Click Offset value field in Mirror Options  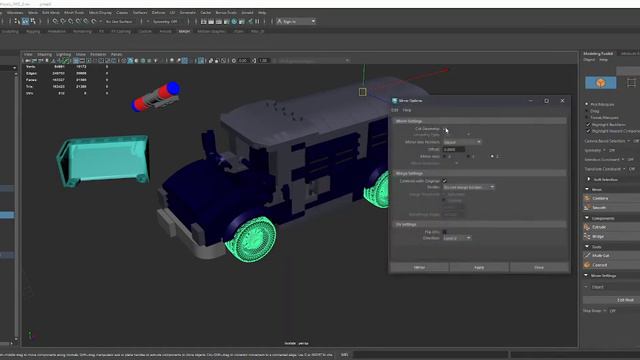pos(454,149)
